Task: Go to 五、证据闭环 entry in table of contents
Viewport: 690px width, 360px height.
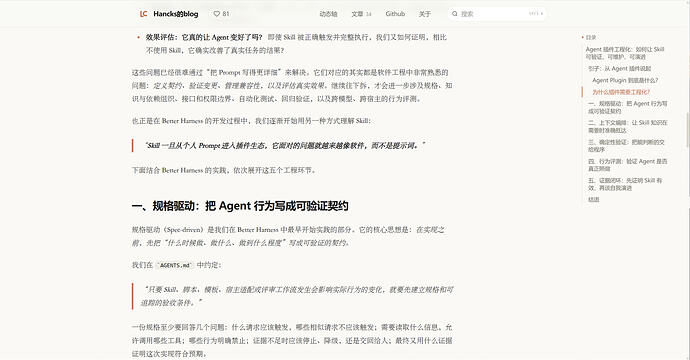Action: tap(625, 184)
